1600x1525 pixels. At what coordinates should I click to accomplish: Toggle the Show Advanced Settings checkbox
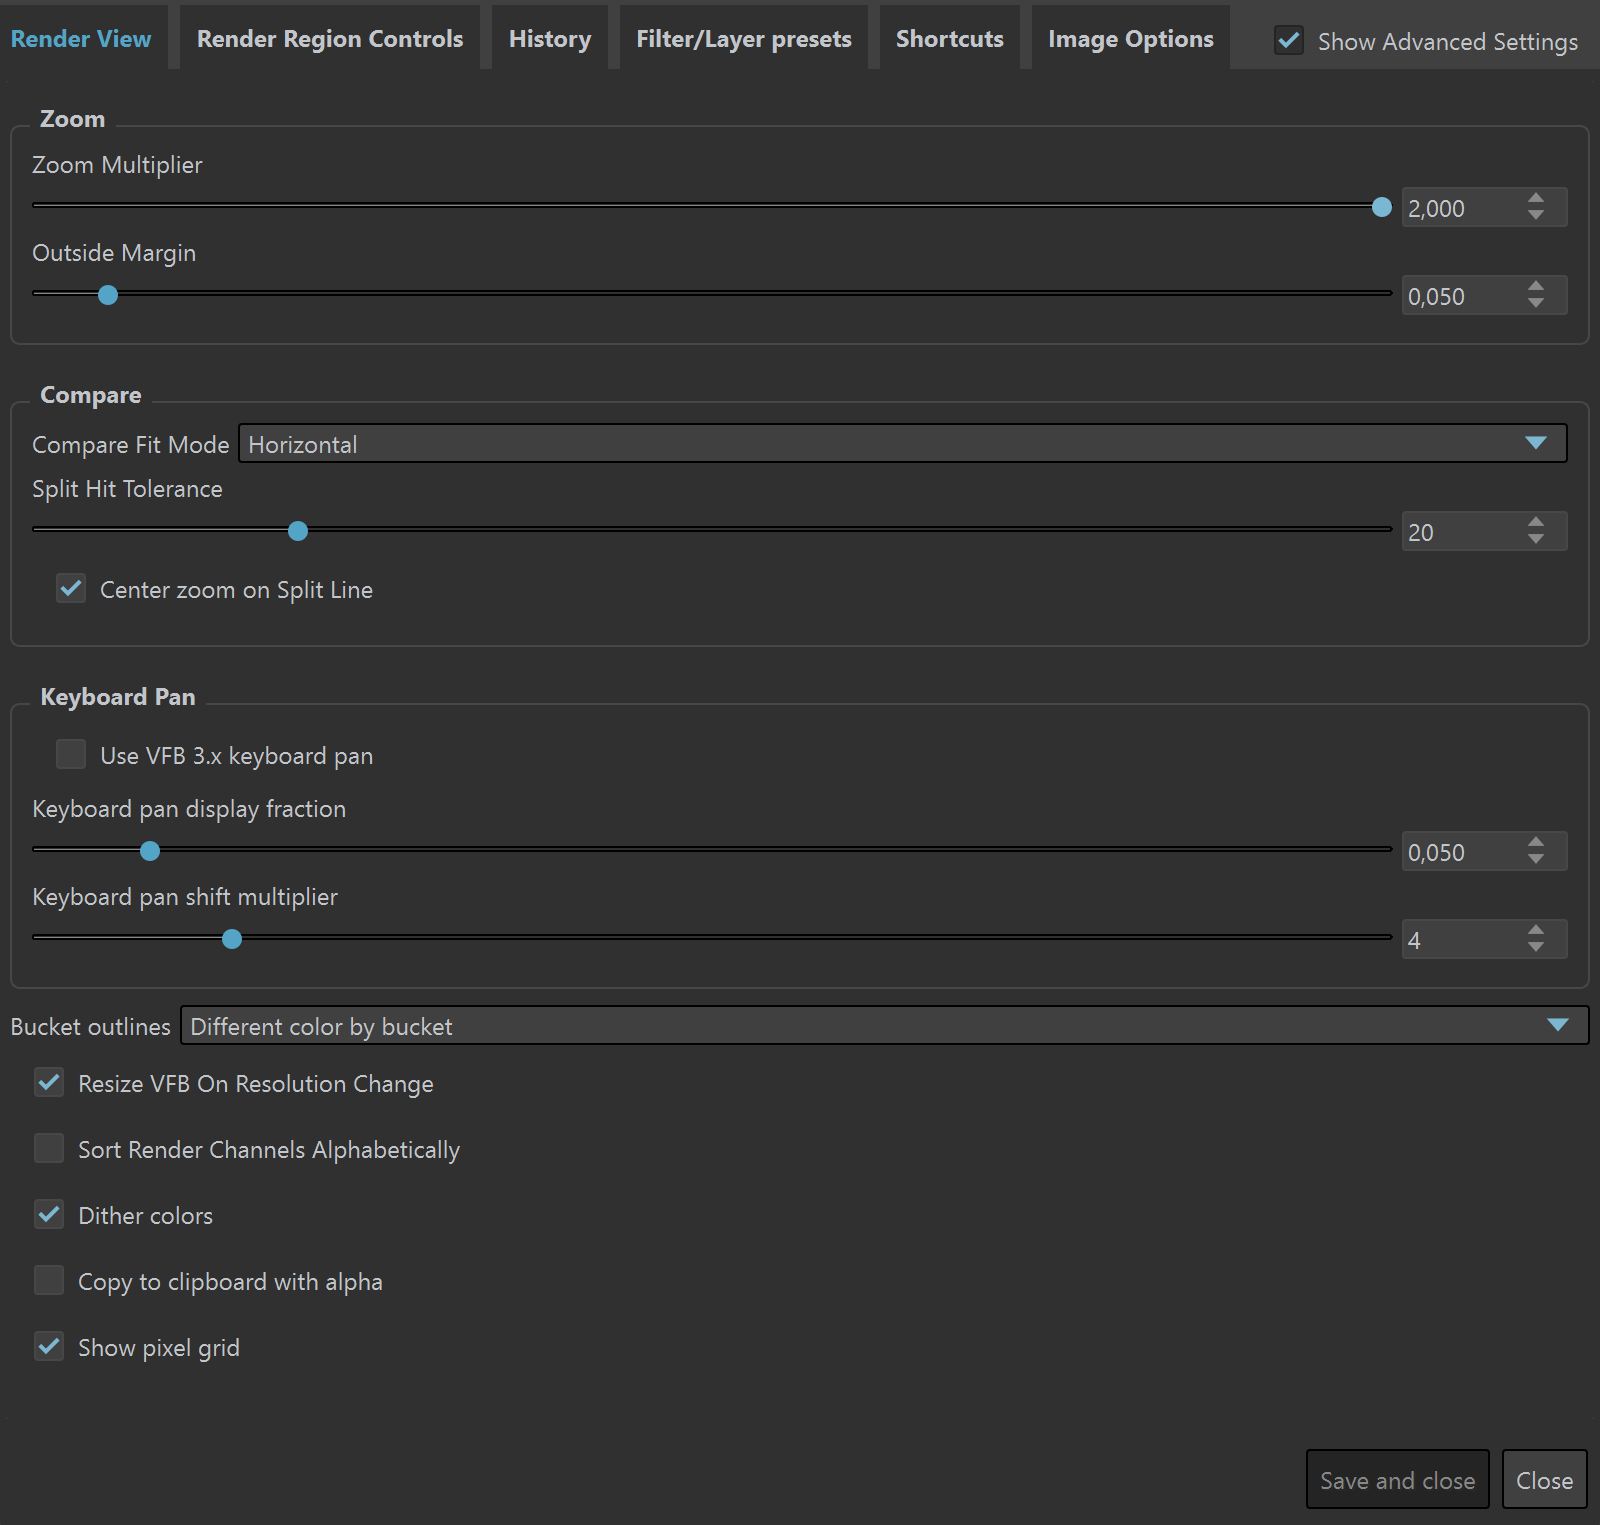tap(1289, 41)
